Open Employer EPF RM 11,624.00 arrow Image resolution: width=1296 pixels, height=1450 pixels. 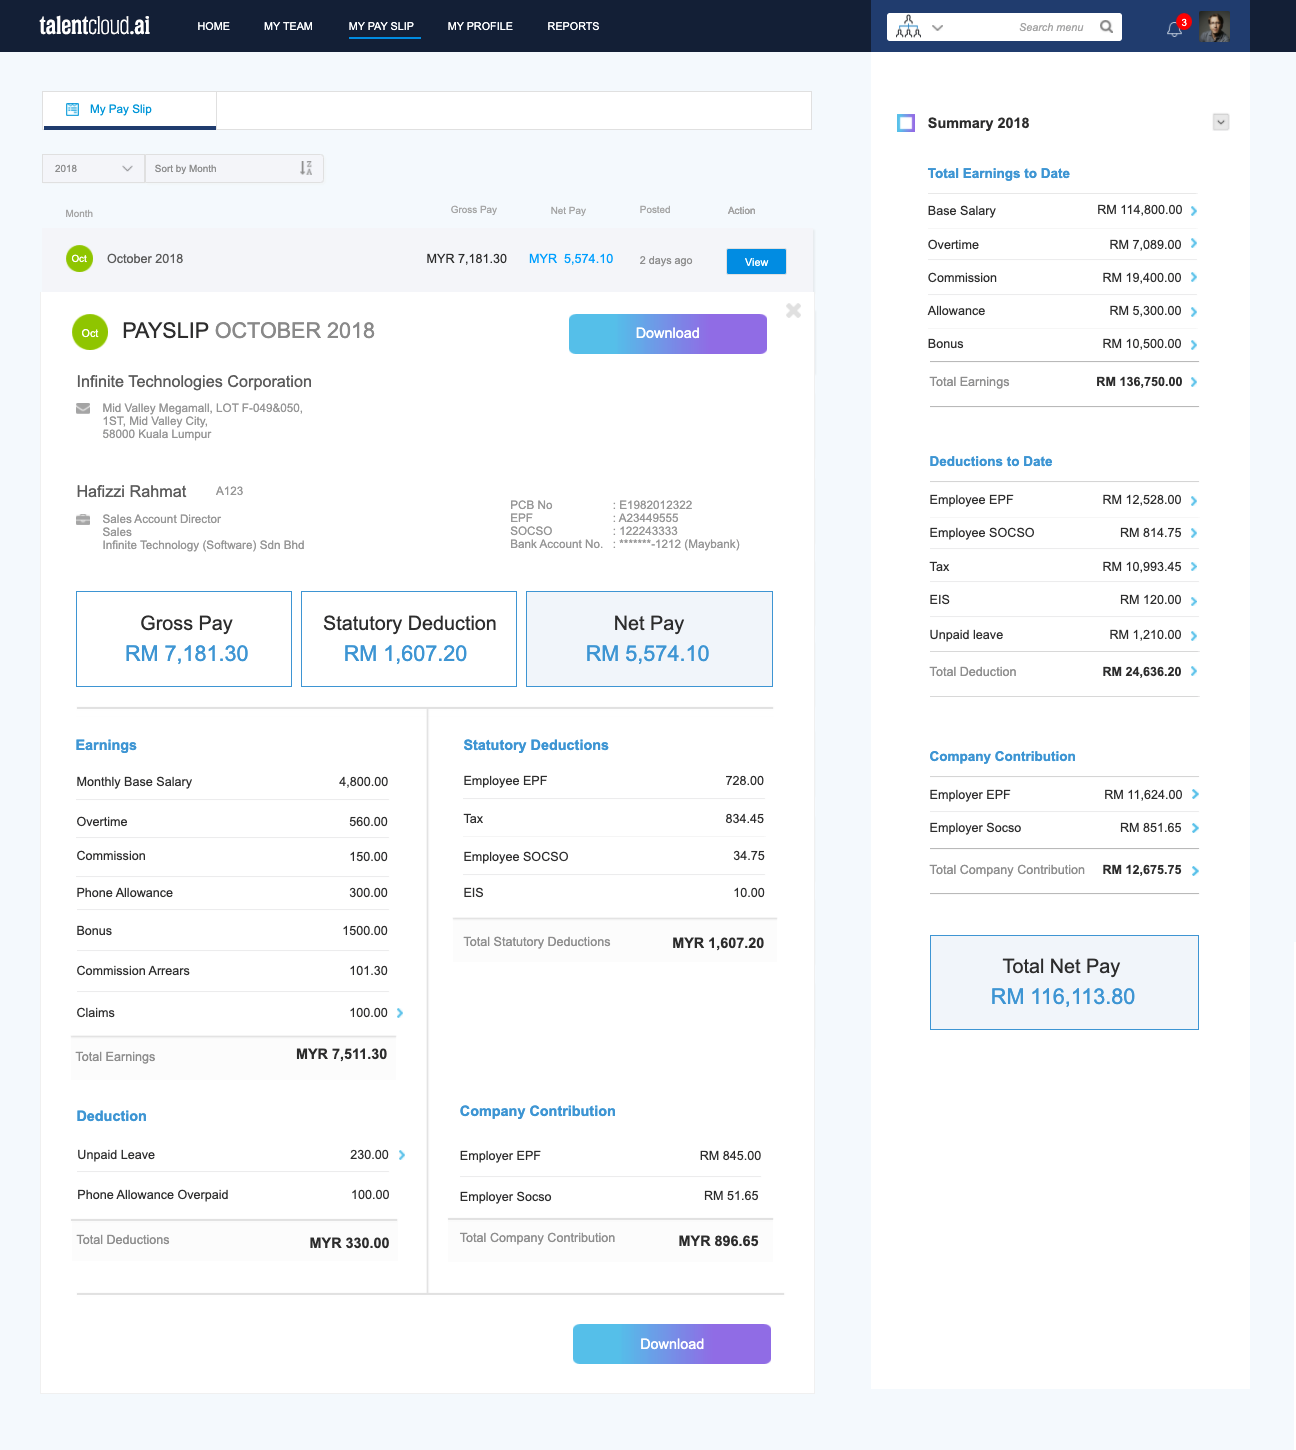(x=1195, y=795)
